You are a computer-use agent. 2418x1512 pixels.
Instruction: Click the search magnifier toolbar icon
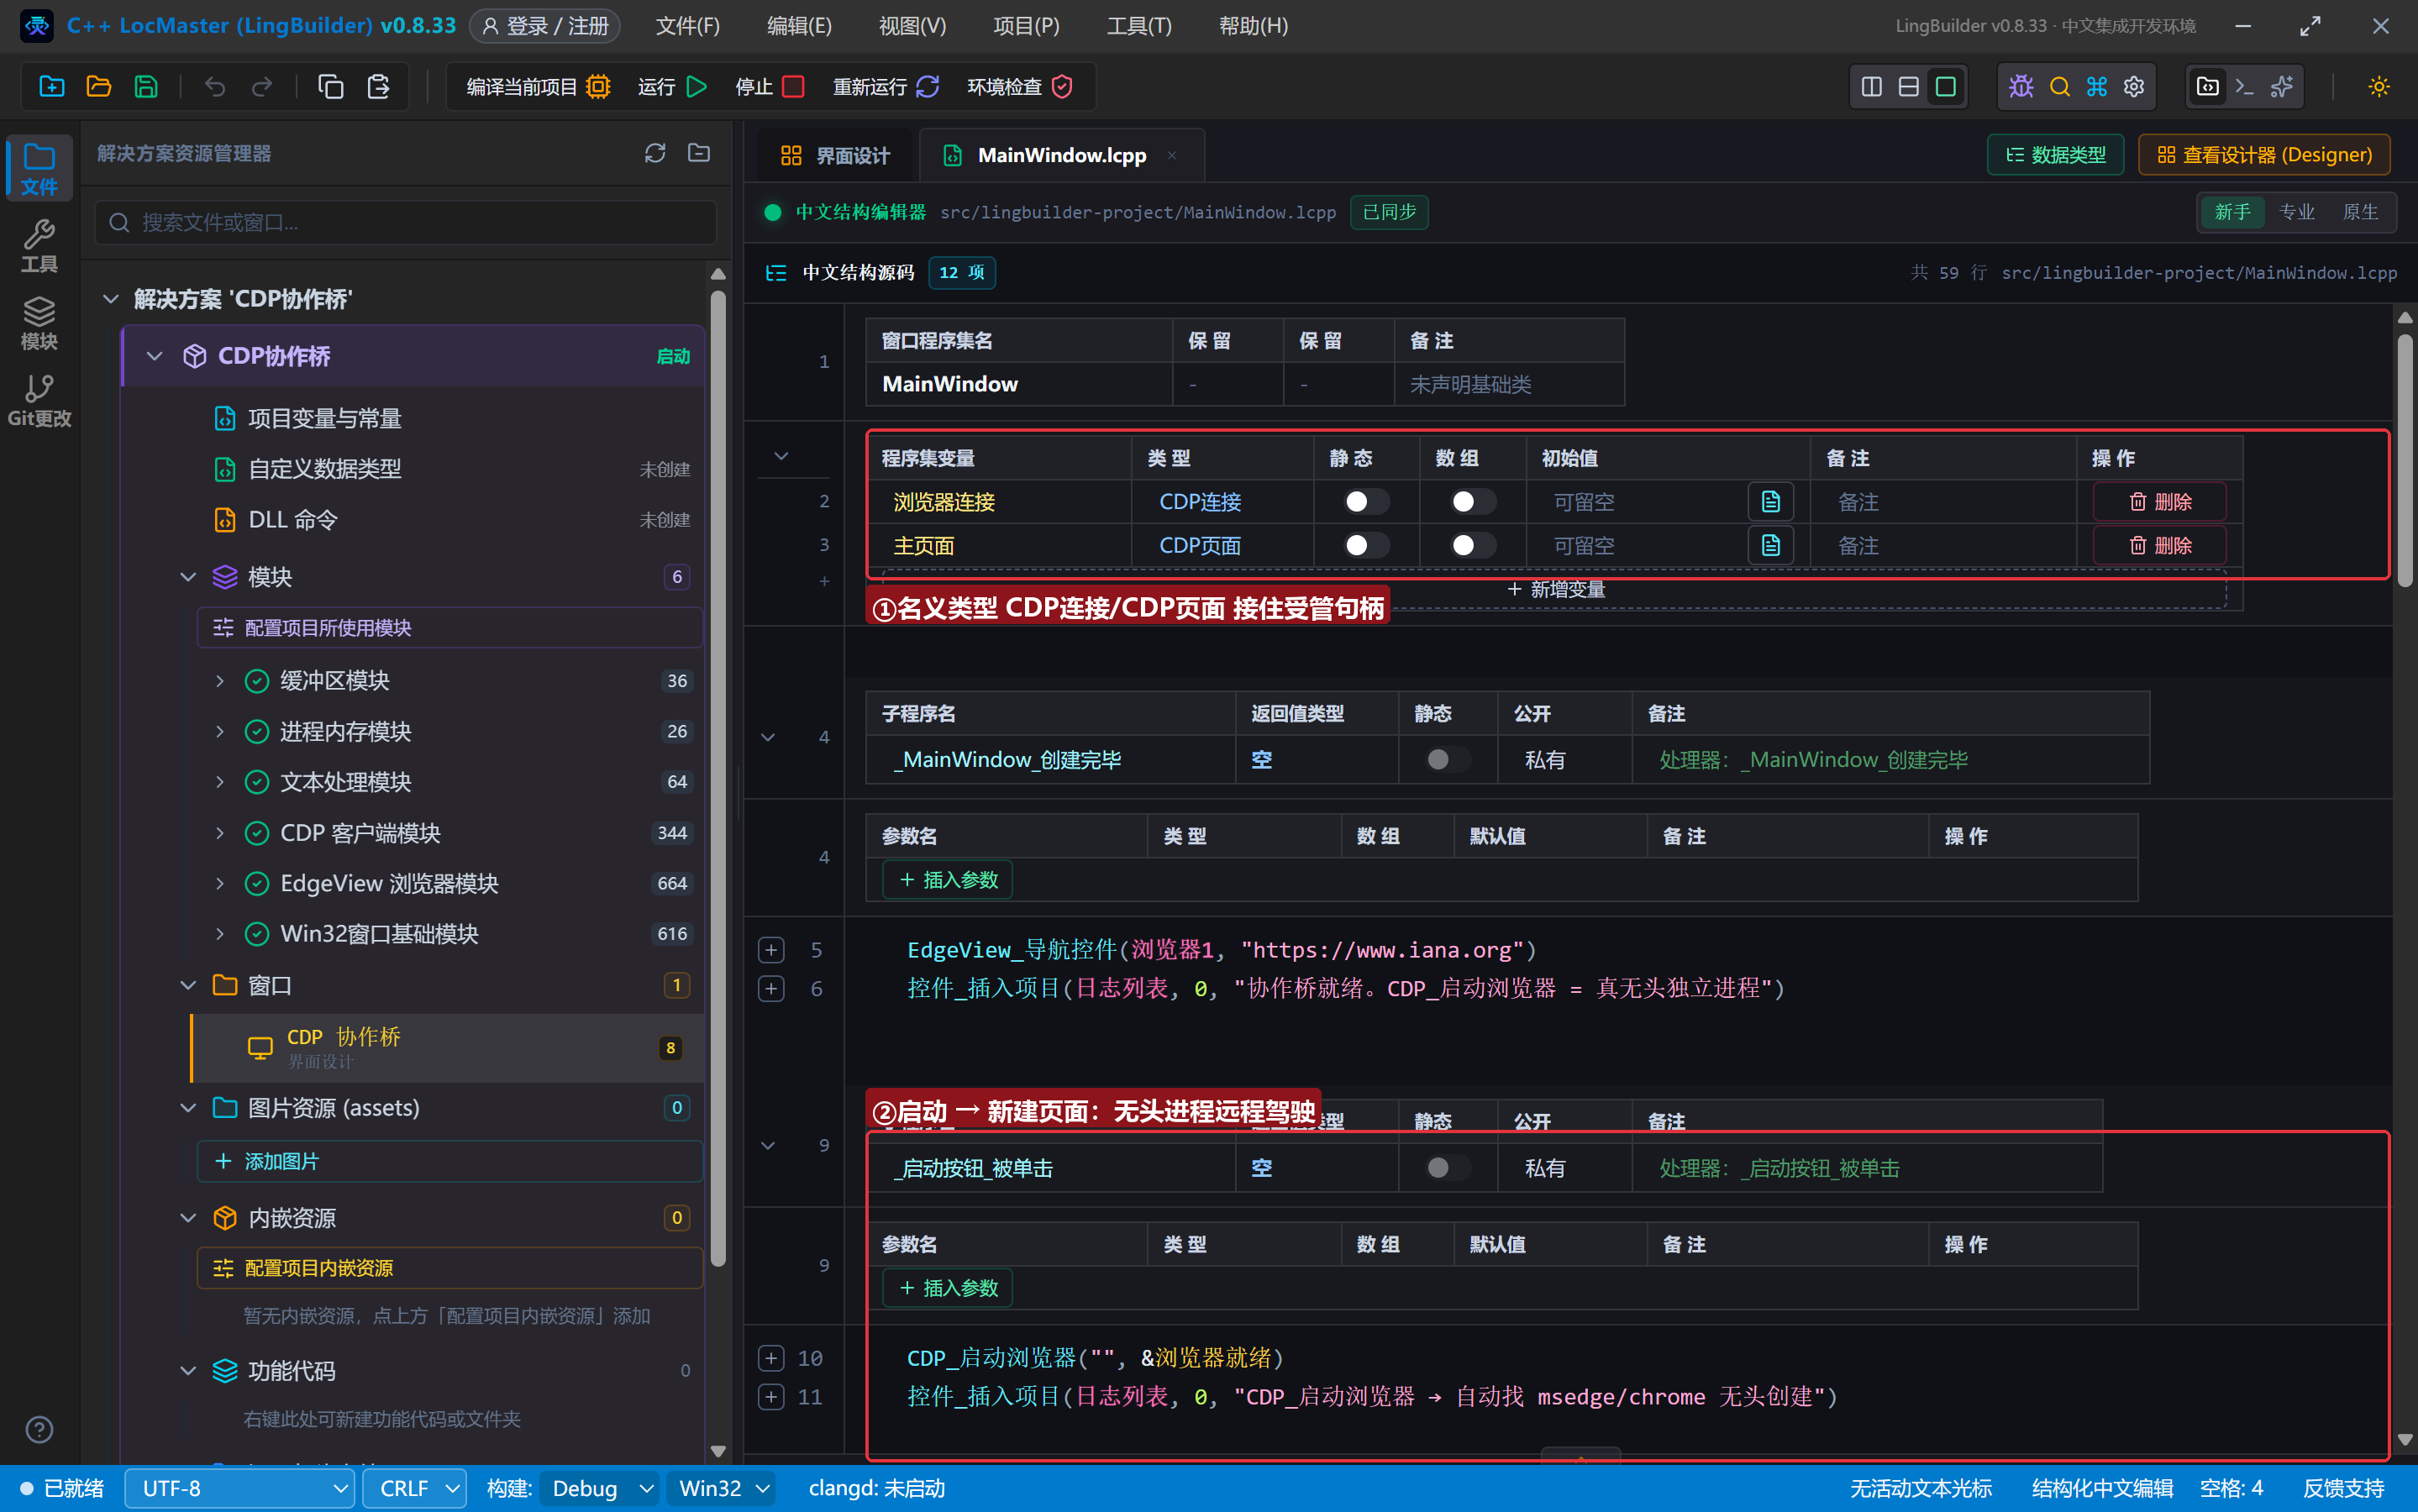[x=2059, y=87]
